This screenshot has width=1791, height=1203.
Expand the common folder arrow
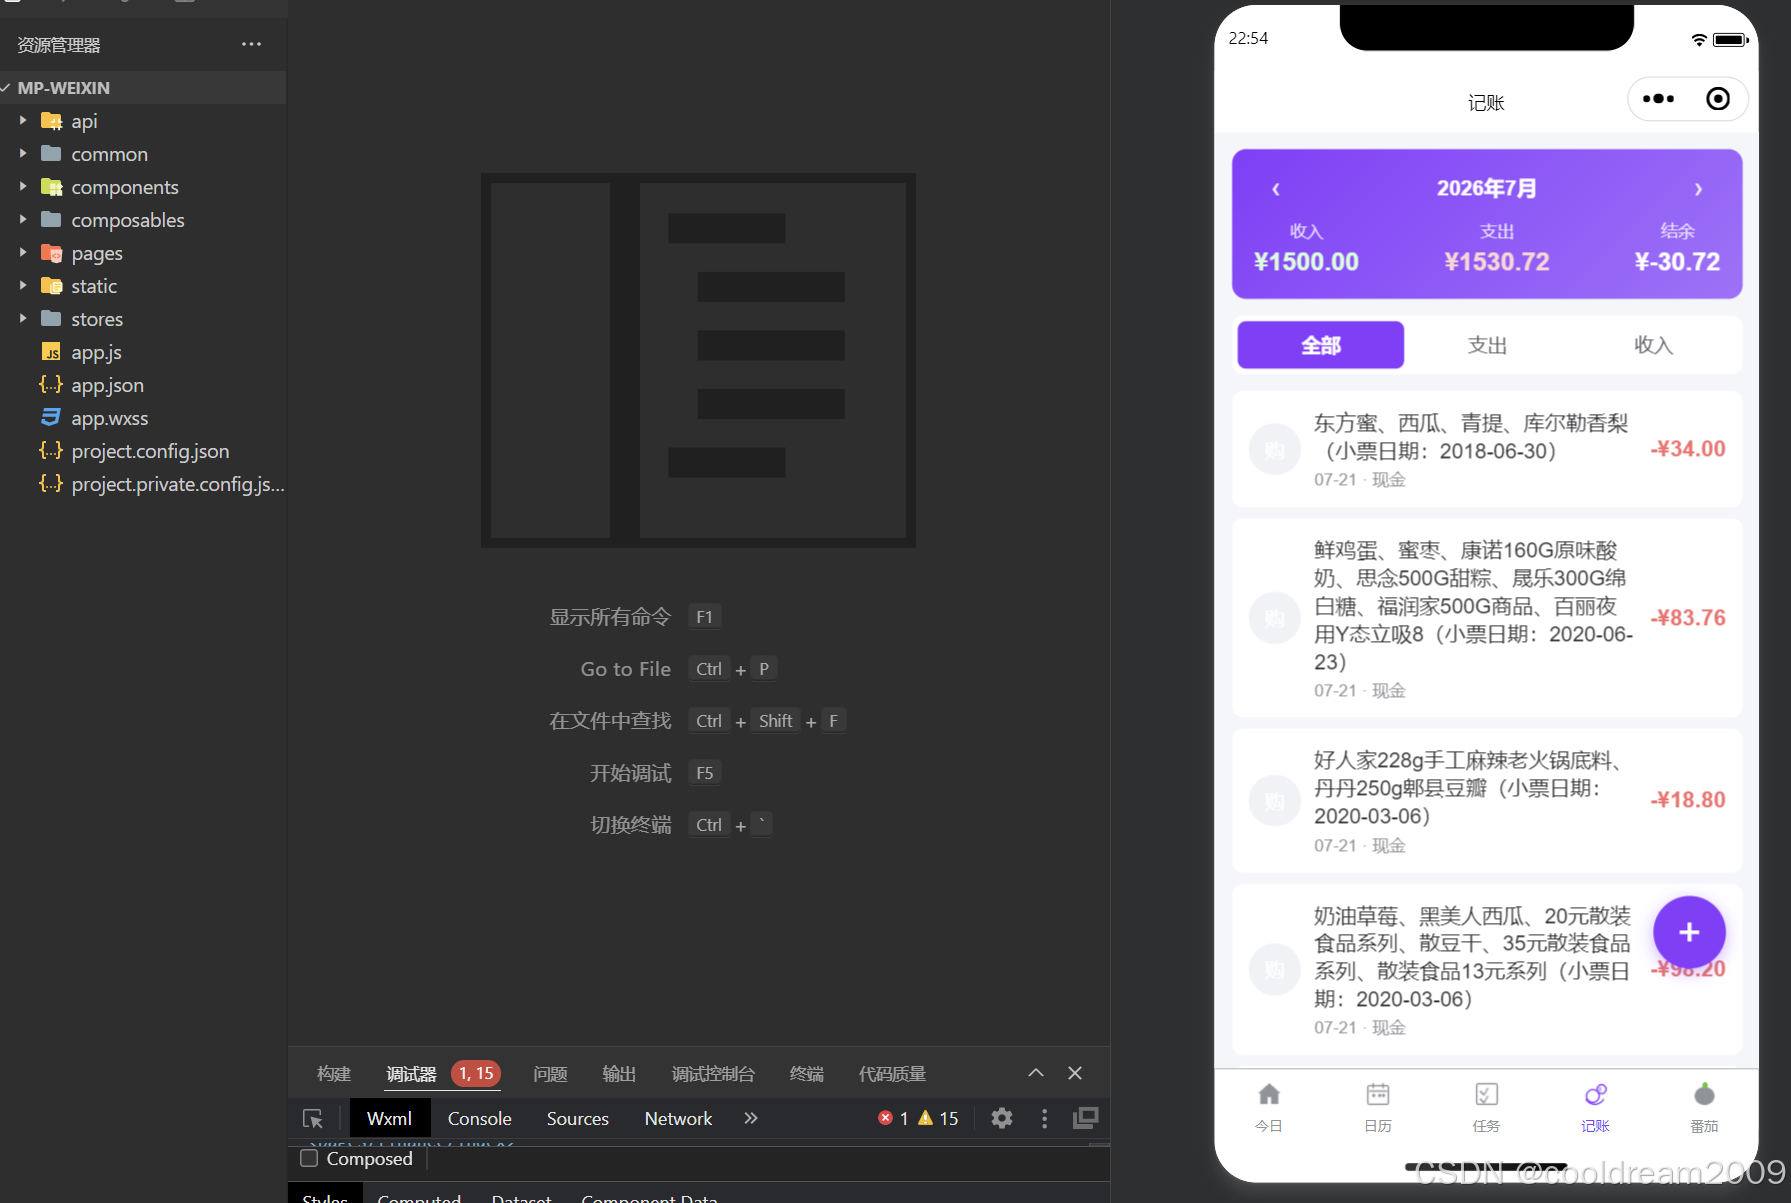tap(23, 154)
